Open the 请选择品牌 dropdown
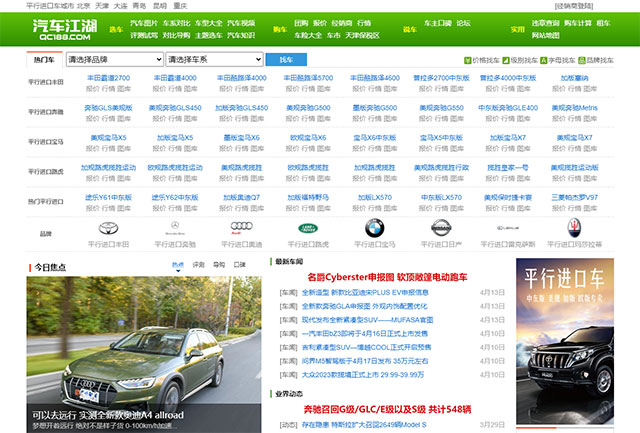This screenshot has width=640, height=433. 113,60
